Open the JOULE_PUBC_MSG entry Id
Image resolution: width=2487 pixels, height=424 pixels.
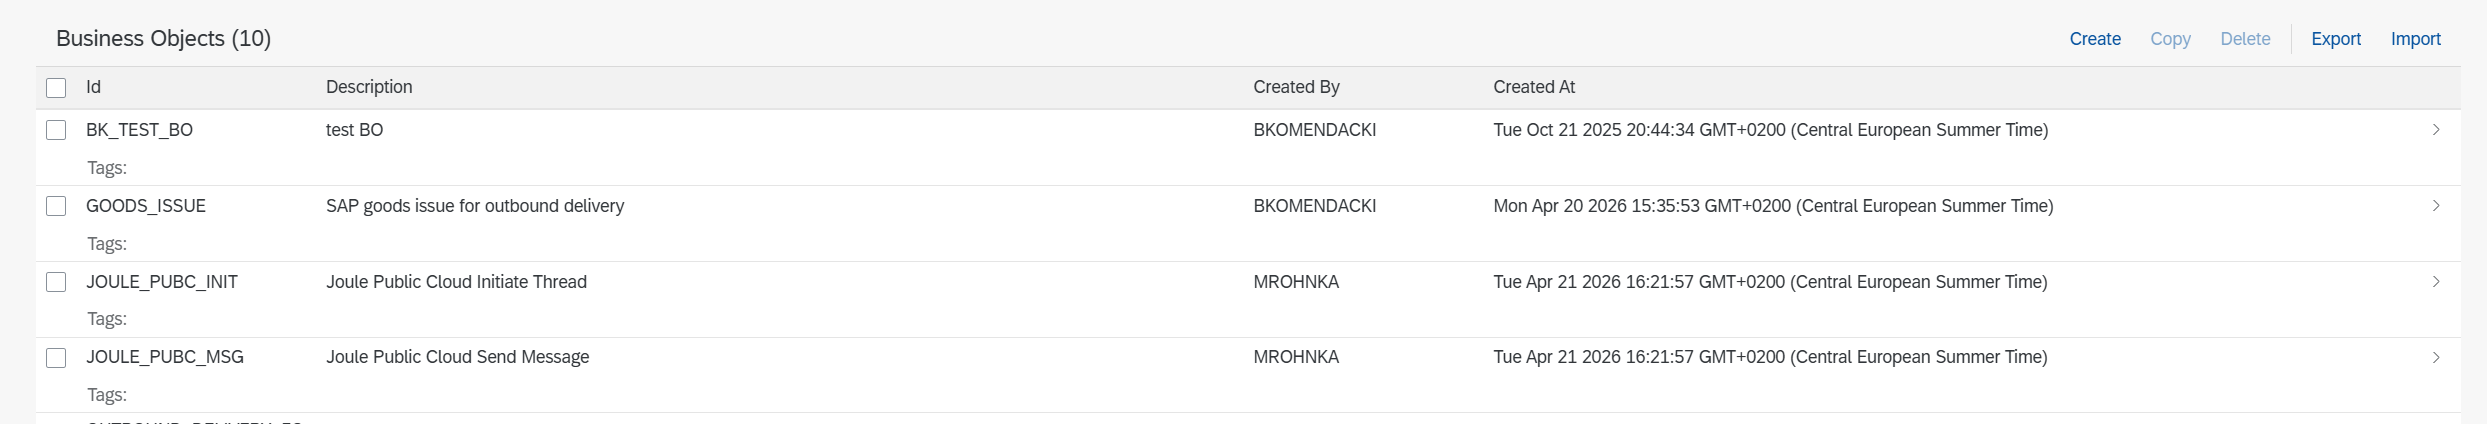pyautogui.click(x=165, y=357)
